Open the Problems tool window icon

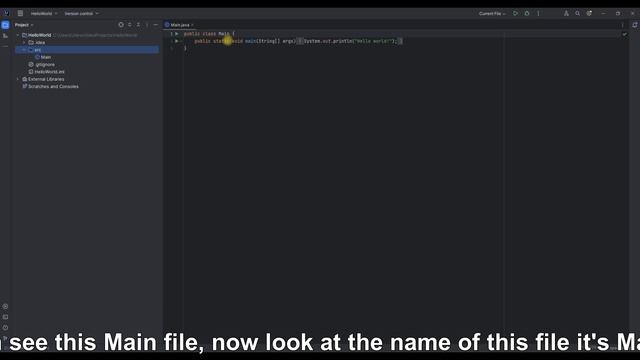tap(5, 327)
